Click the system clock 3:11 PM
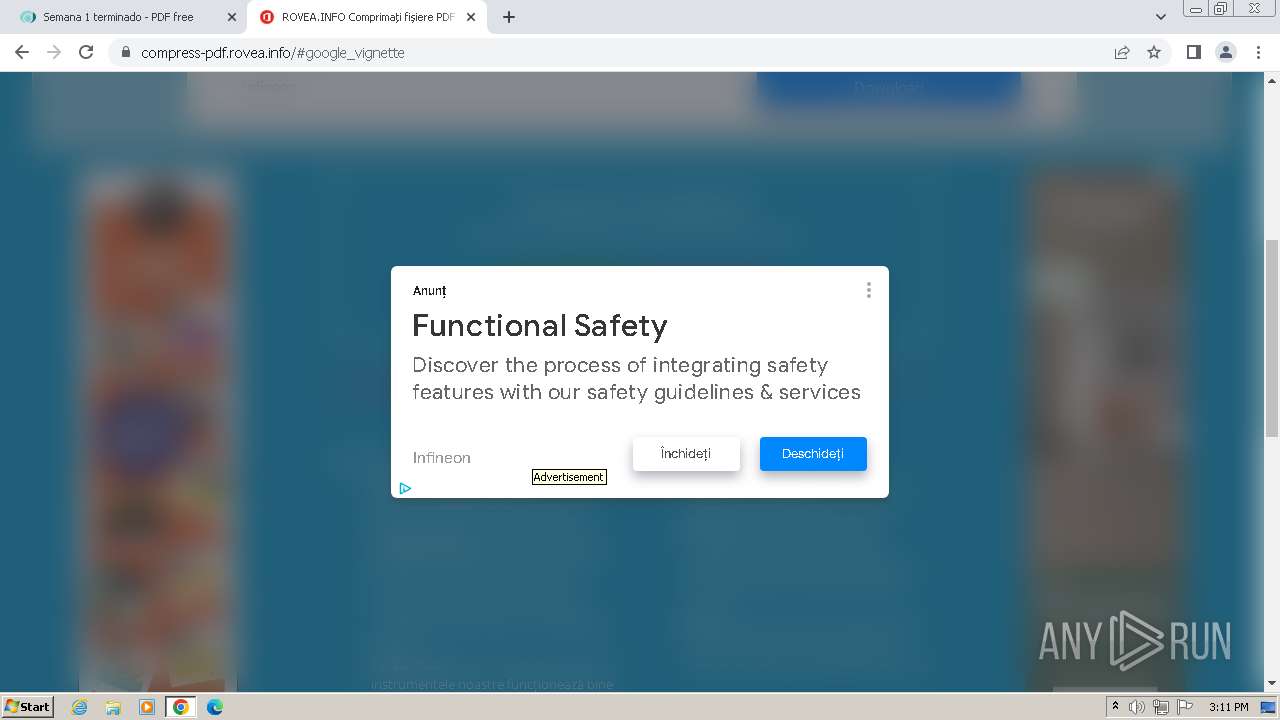This screenshot has height=720, width=1280. pyautogui.click(x=1228, y=707)
